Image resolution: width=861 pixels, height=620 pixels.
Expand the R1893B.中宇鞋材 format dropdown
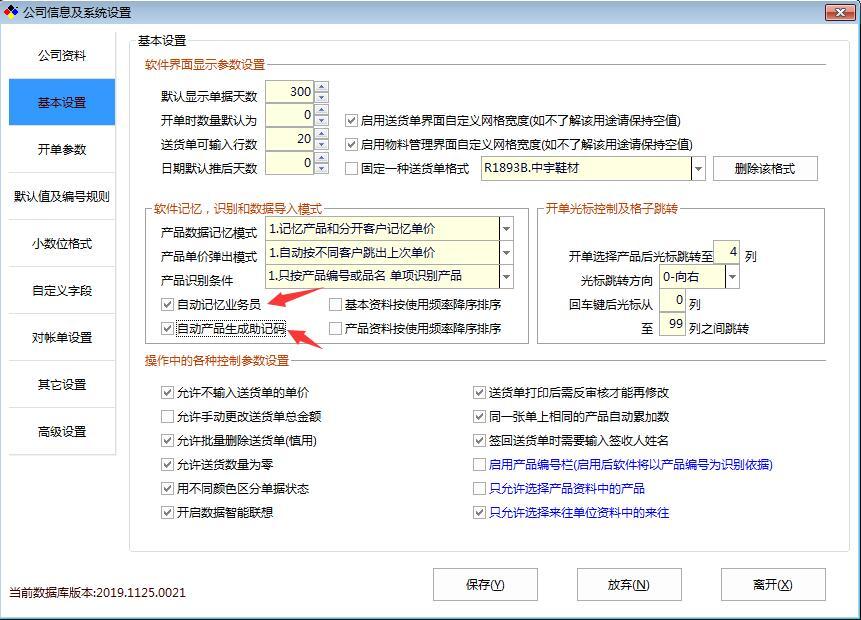698,169
